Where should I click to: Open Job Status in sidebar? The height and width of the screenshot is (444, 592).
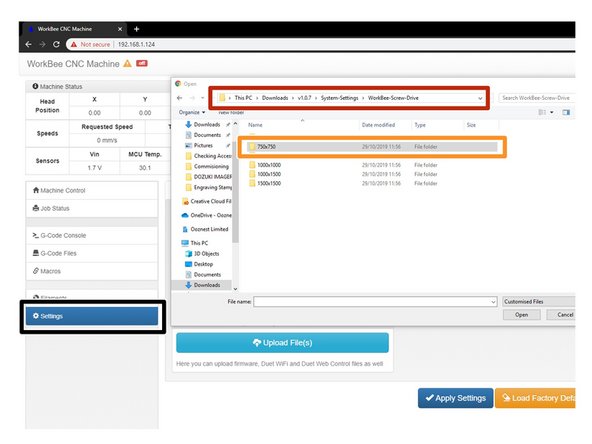[92, 208]
